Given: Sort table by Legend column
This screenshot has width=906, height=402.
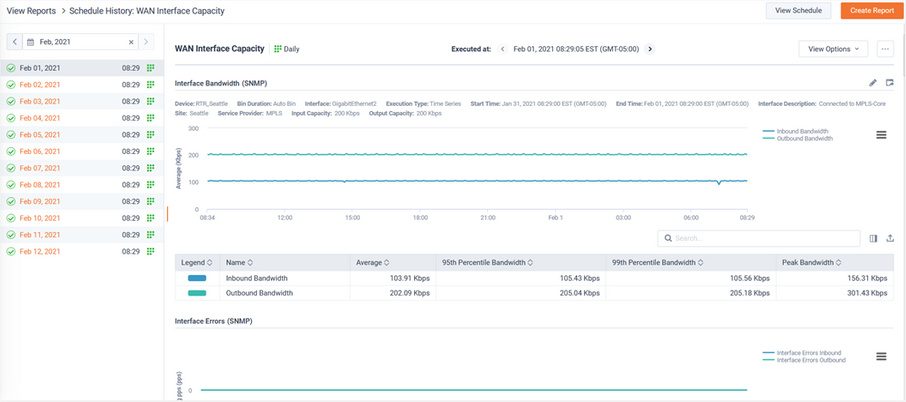Looking at the screenshot, I should coord(197,262).
